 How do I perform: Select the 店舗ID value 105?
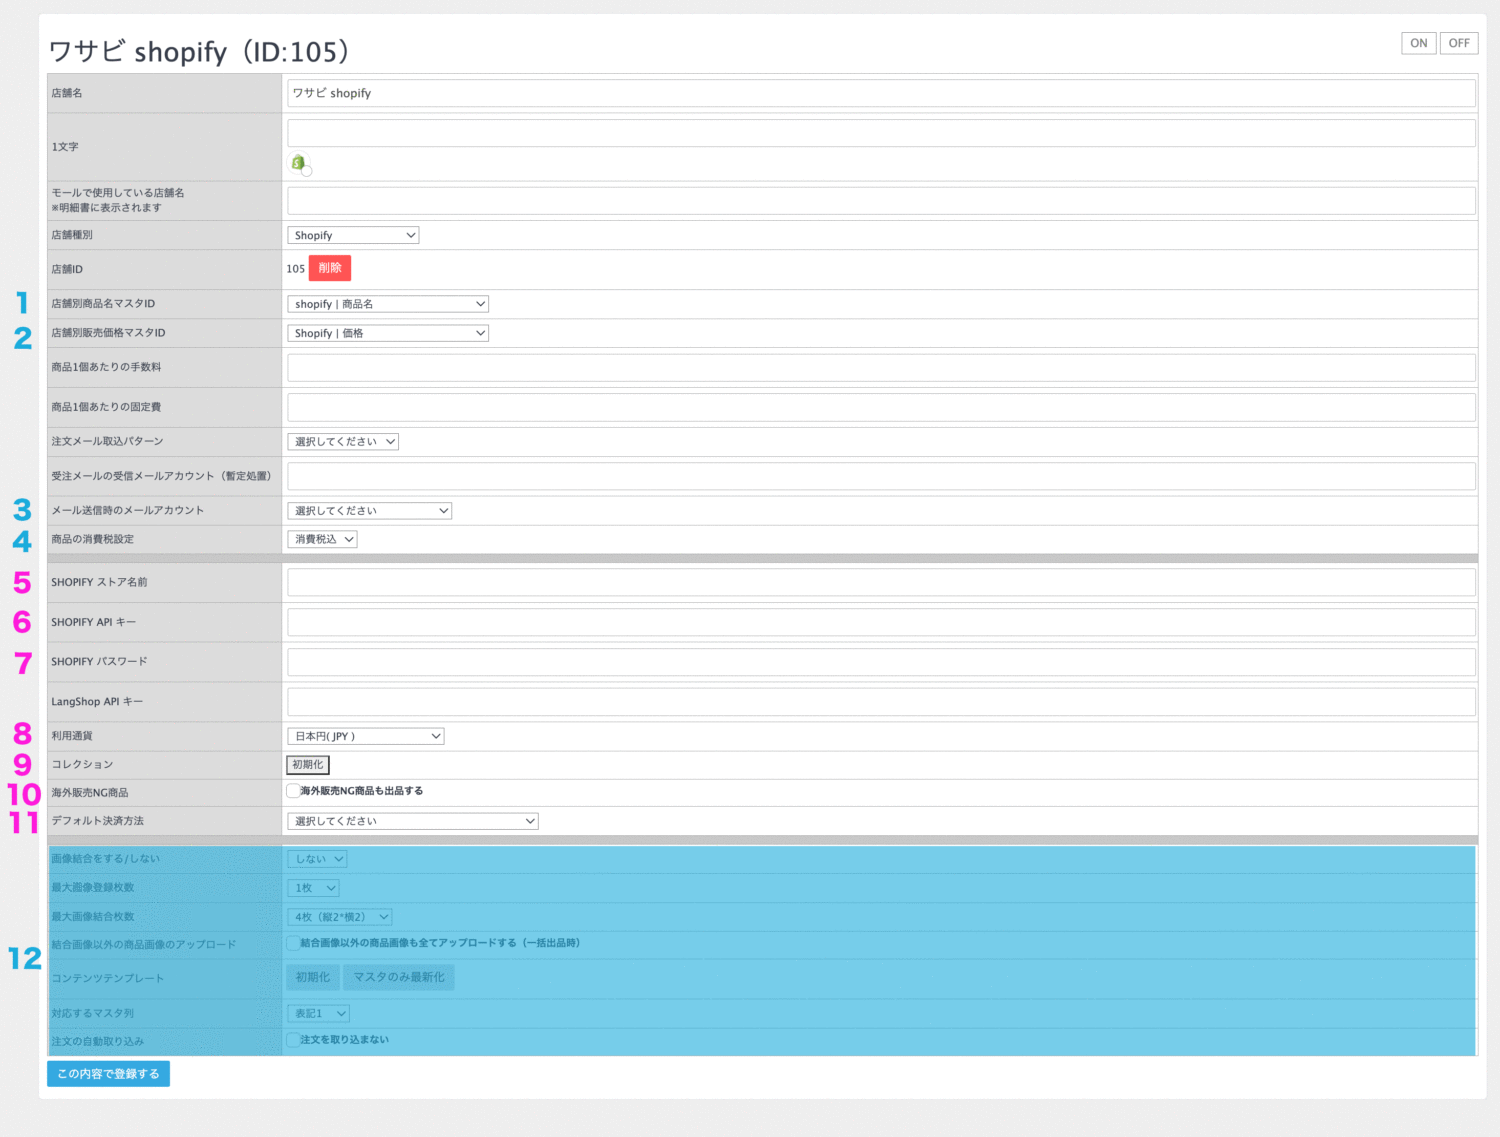(x=295, y=269)
